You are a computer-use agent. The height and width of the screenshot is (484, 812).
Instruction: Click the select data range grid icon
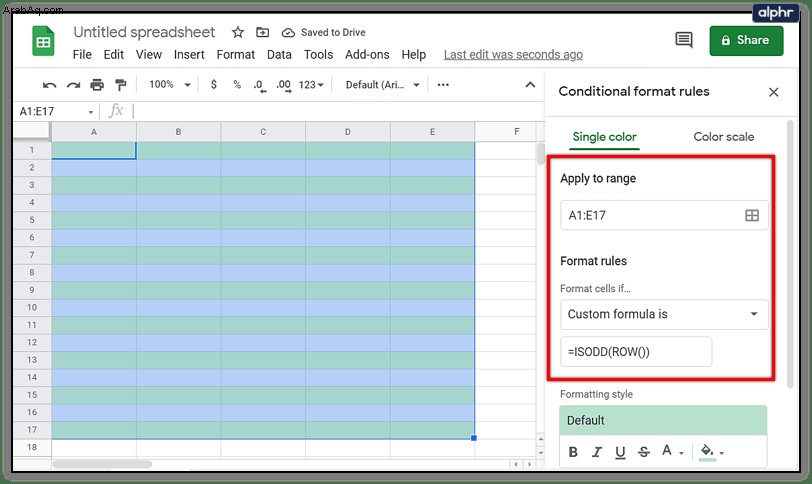point(752,215)
